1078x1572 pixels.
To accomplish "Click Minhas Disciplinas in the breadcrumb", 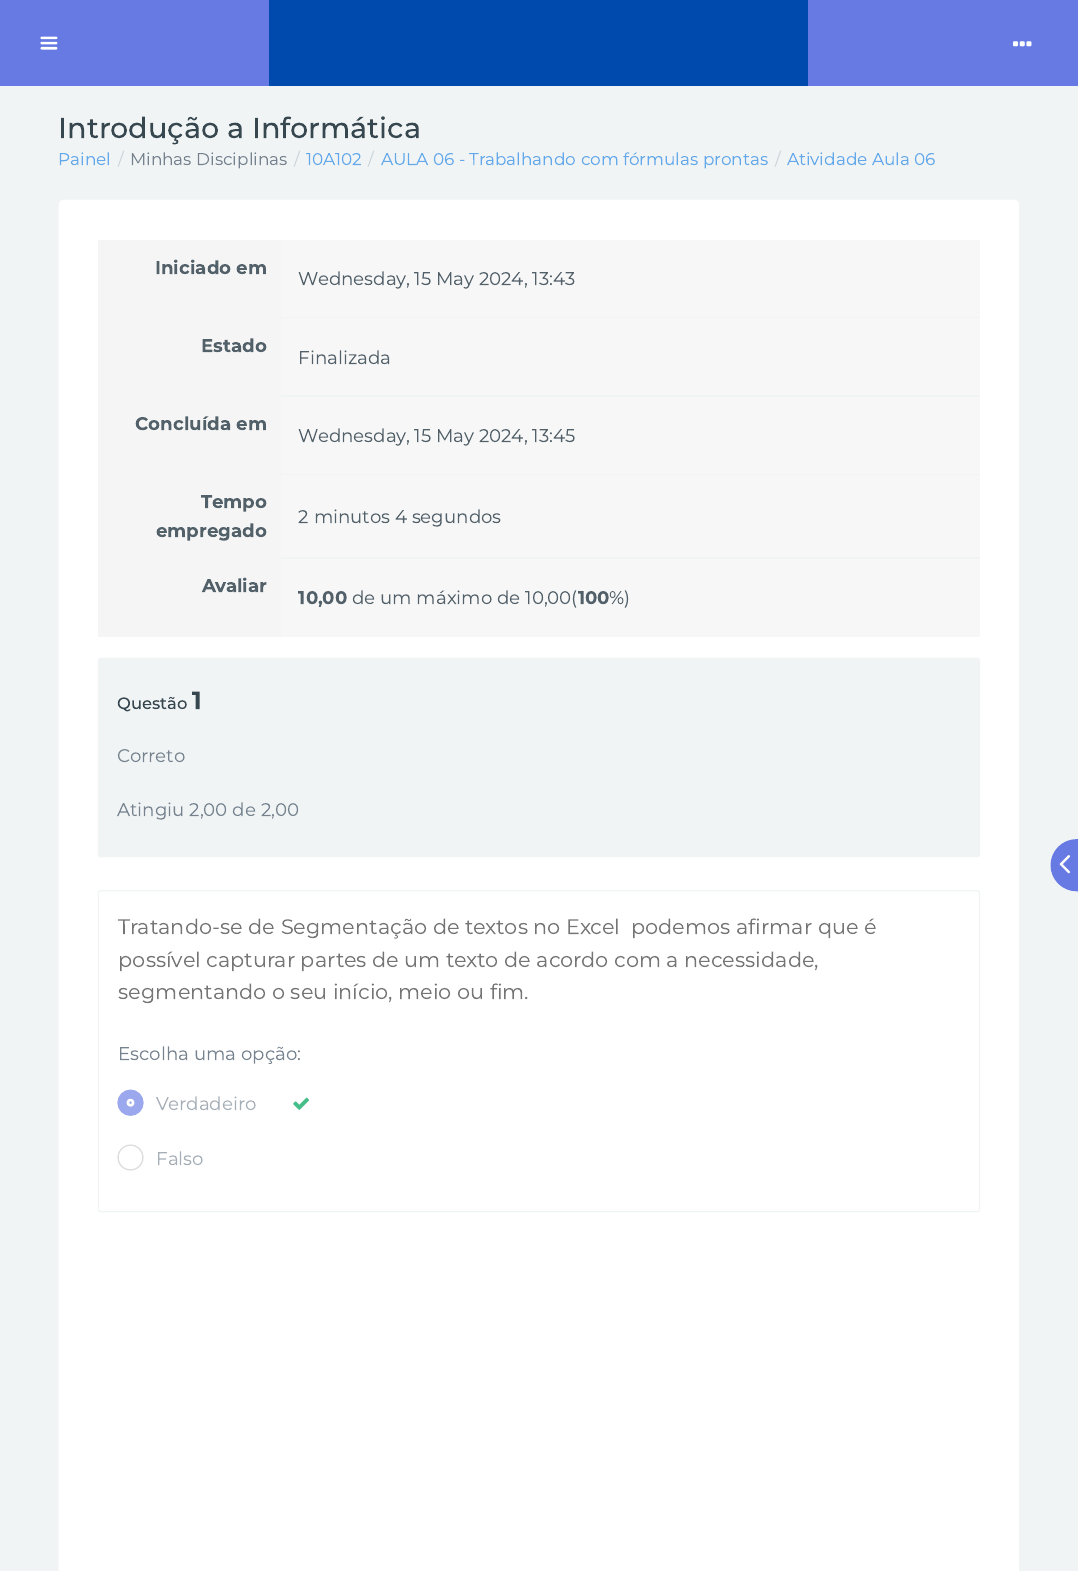I will 208,159.
